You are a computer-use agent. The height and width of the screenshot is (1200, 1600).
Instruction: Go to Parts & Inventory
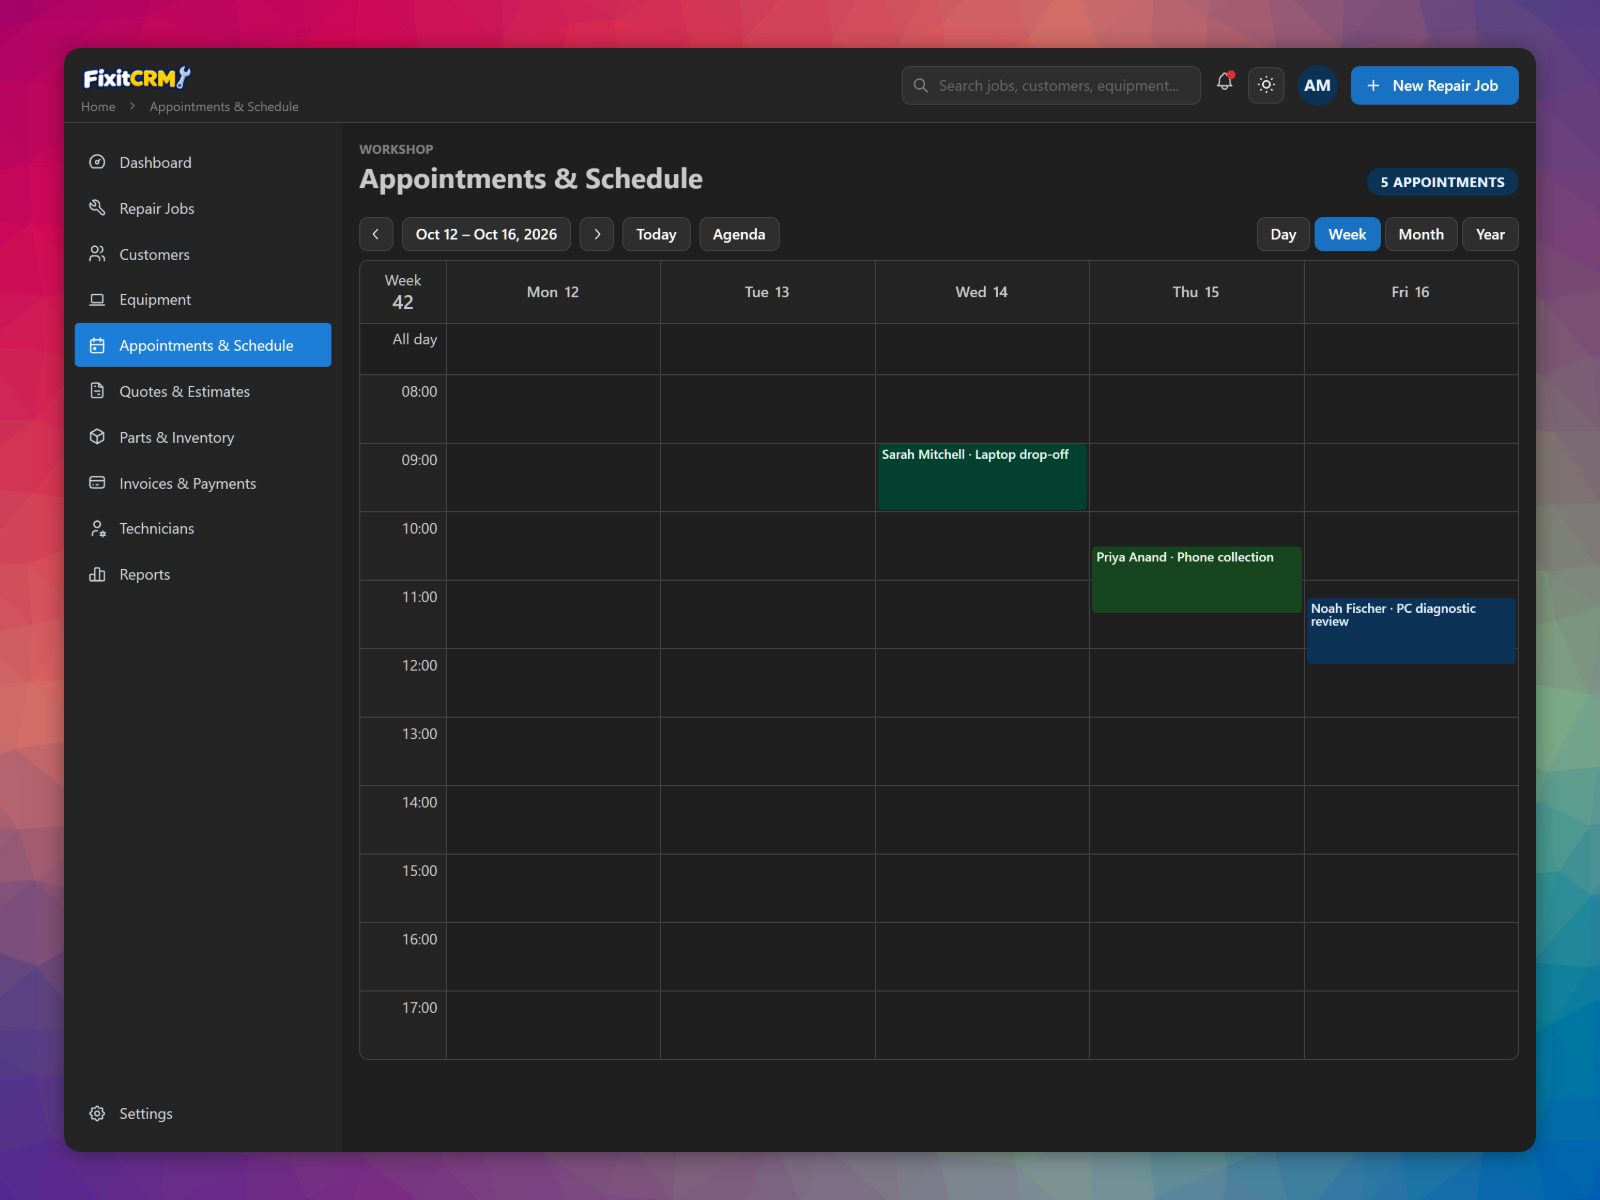coord(203,437)
